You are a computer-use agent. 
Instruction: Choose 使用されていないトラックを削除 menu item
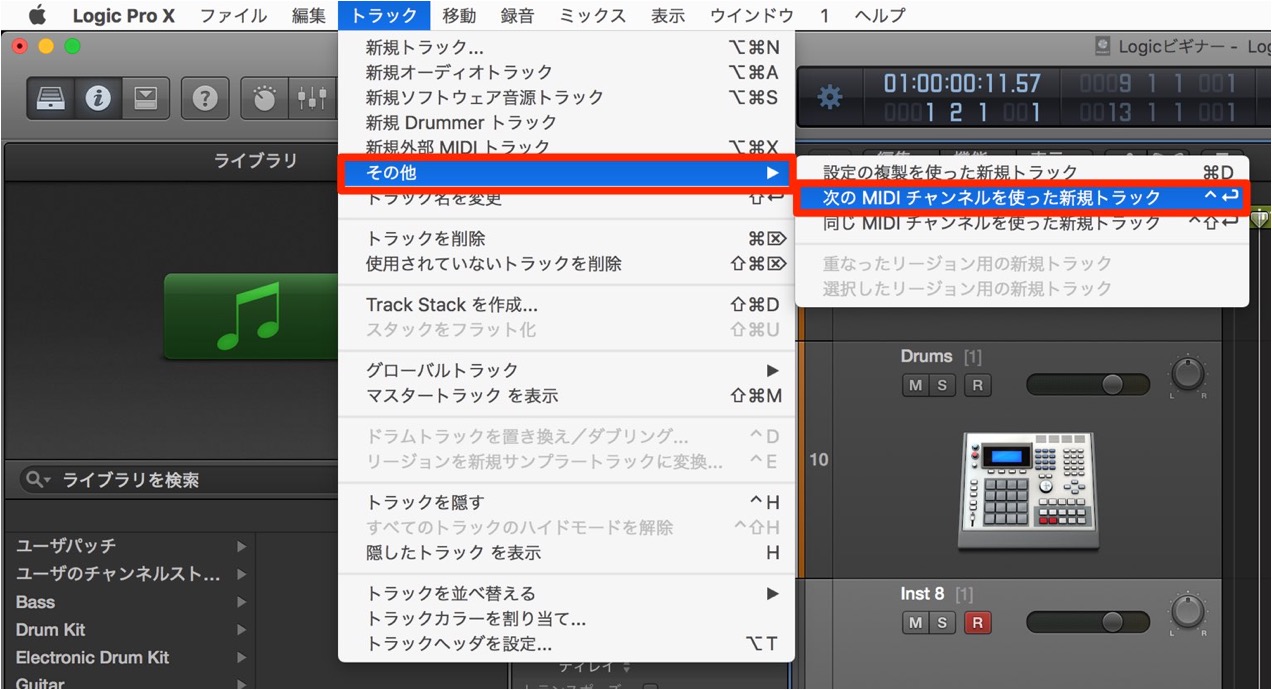point(566,264)
